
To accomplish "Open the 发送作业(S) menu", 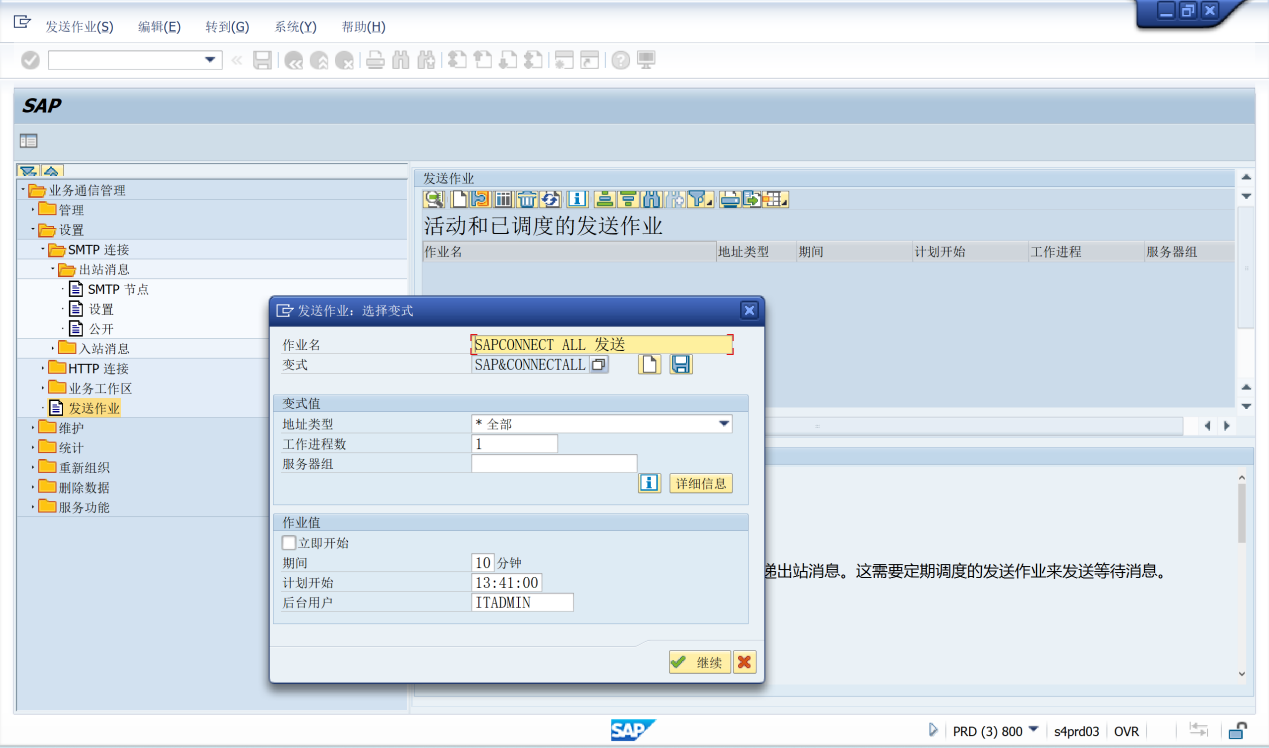I will pyautogui.click(x=80, y=27).
